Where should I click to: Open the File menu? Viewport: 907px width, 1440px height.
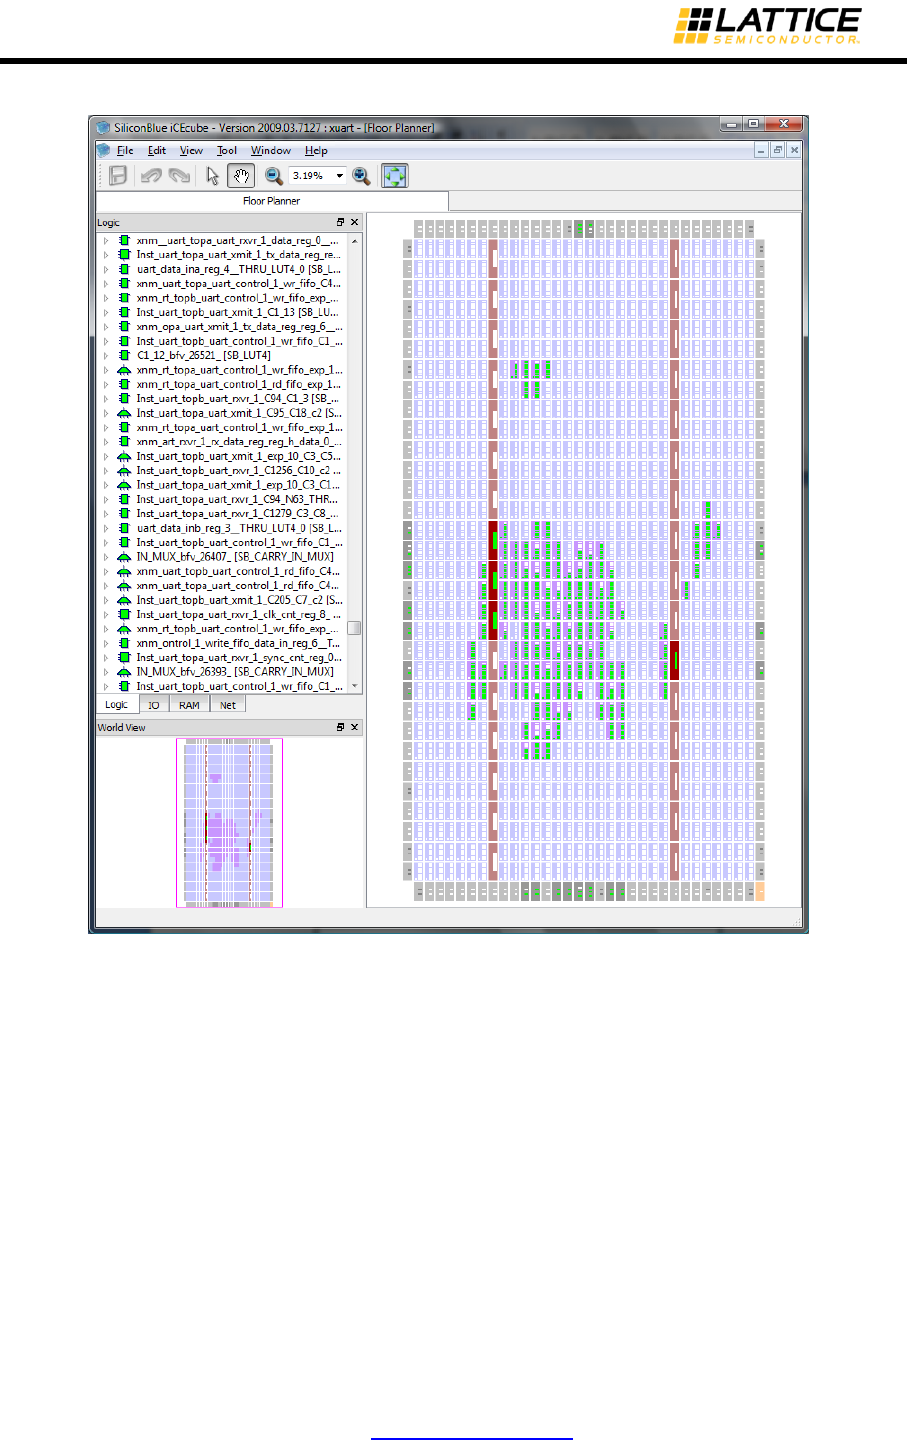coord(125,151)
